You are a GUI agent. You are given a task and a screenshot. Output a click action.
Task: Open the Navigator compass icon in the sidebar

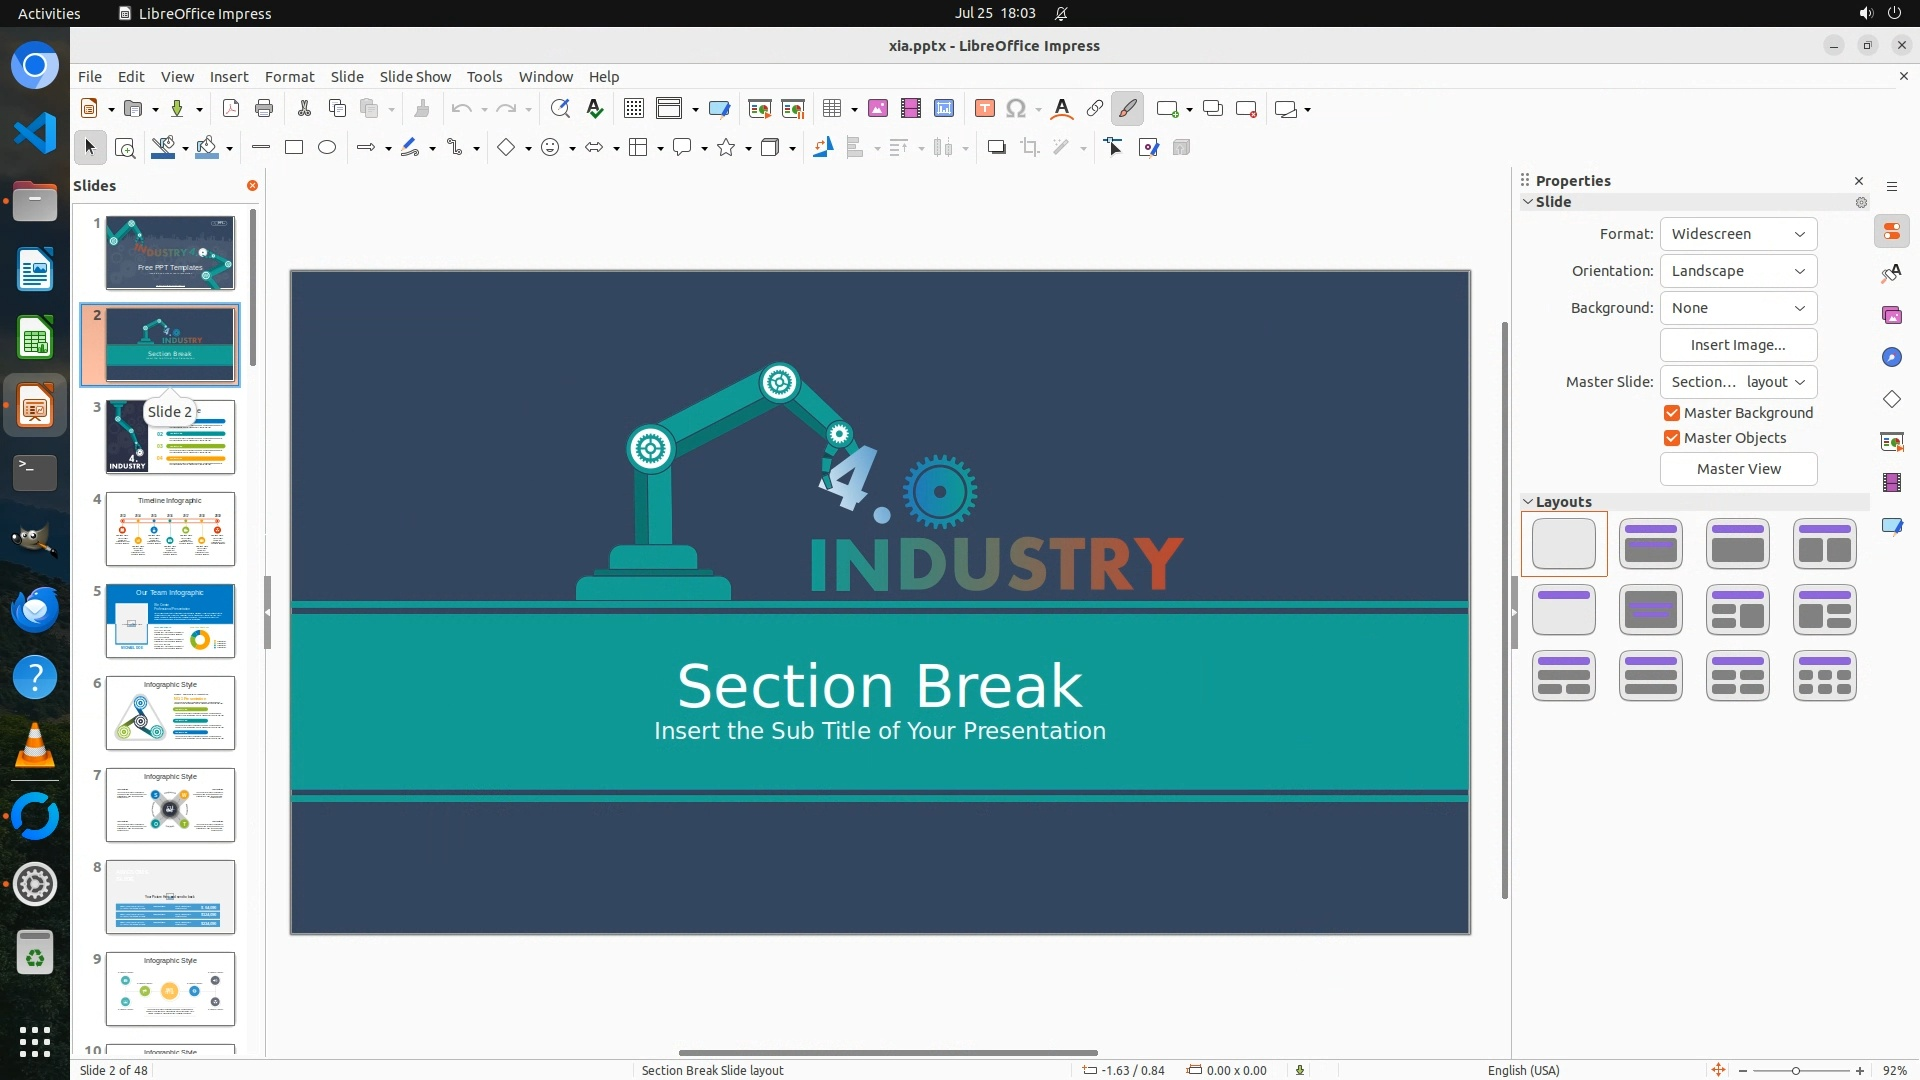(1891, 358)
